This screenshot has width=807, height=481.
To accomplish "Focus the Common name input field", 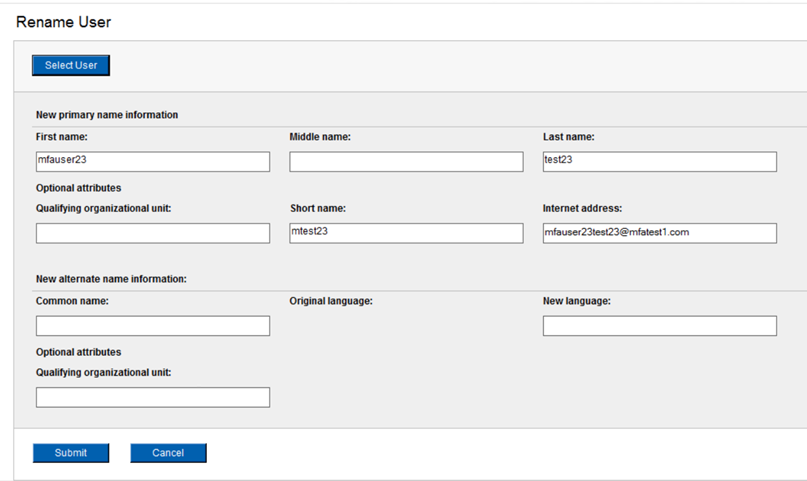I will click(x=153, y=326).
